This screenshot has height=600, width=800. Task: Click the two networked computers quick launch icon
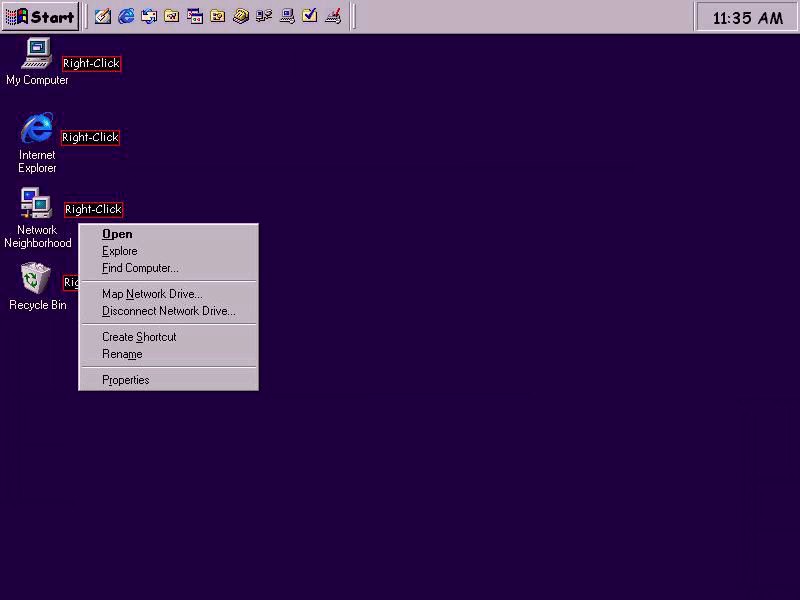tap(264, 16)
